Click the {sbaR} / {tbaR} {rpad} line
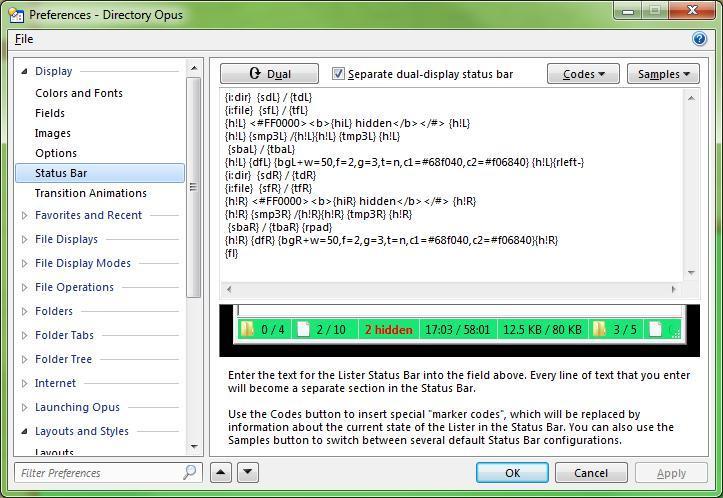The width and height of the screenshot is (723, 498). 279,227
